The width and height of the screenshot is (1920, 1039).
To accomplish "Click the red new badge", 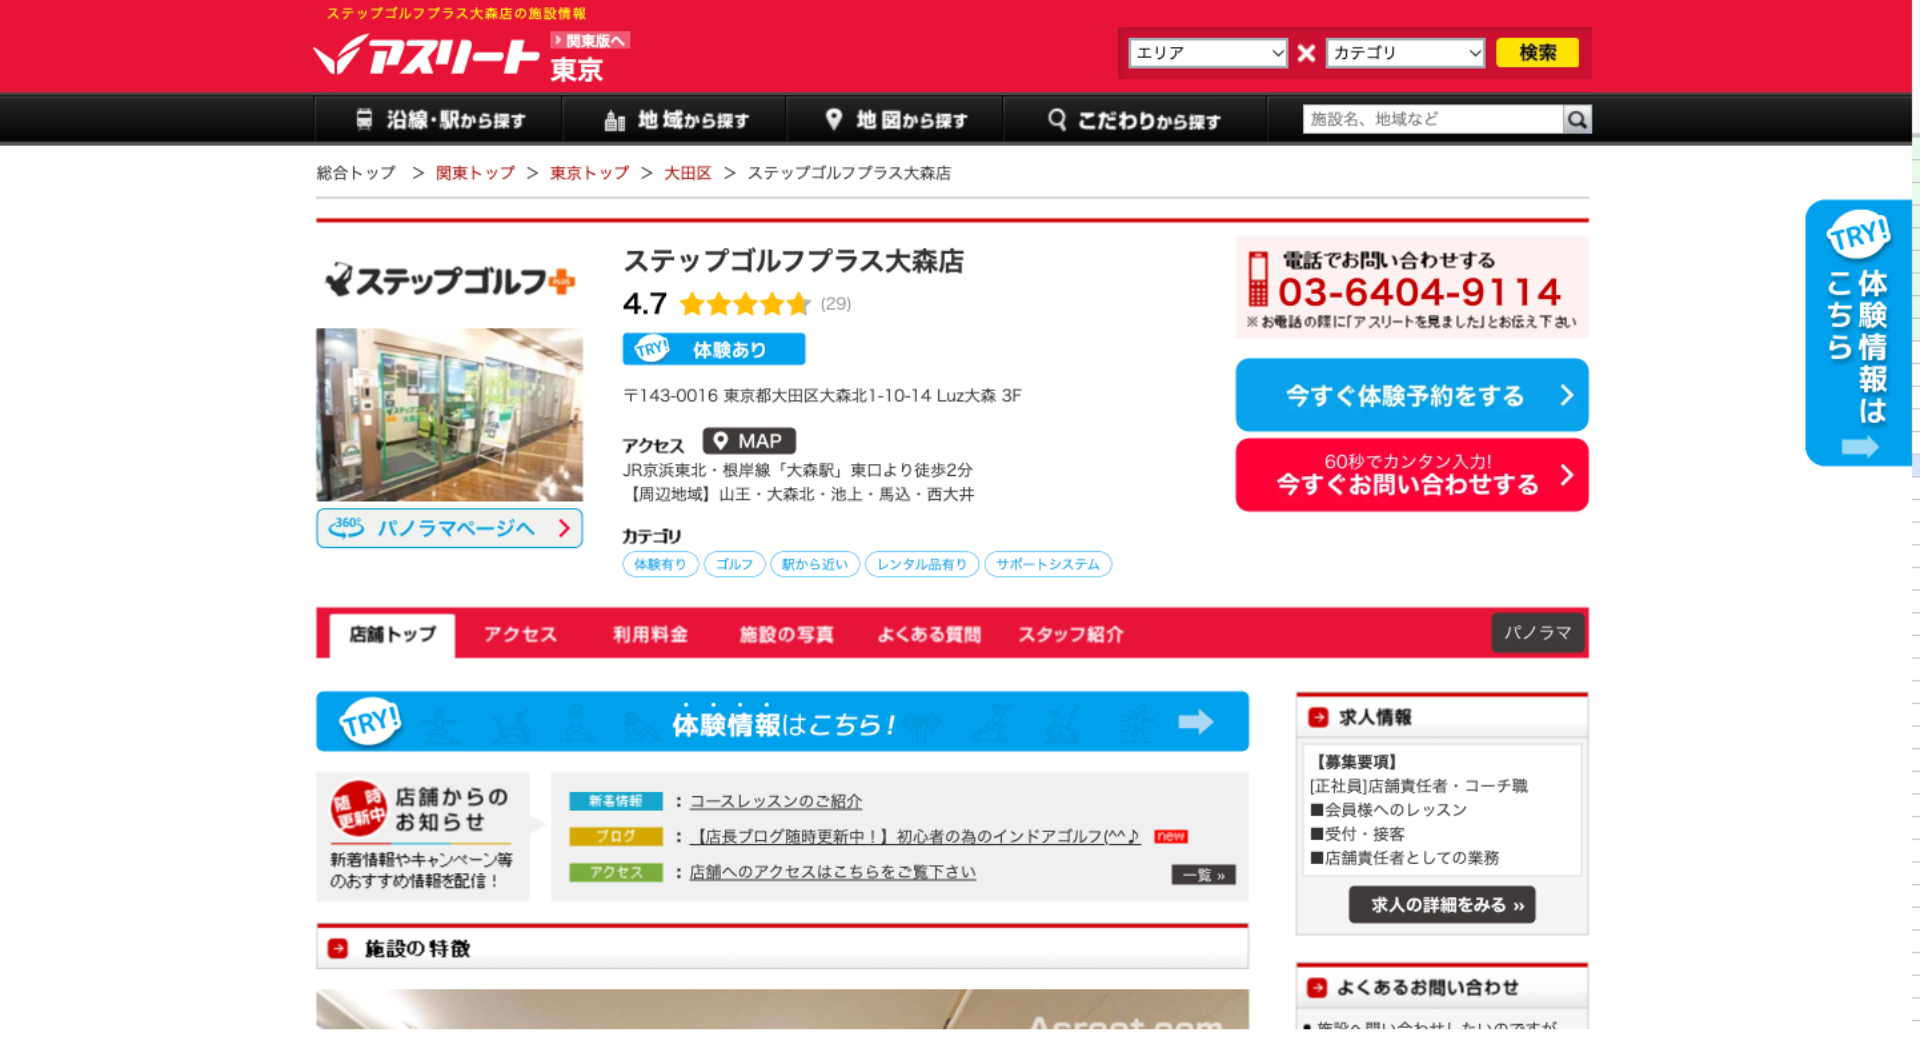I will (1170, 836).
